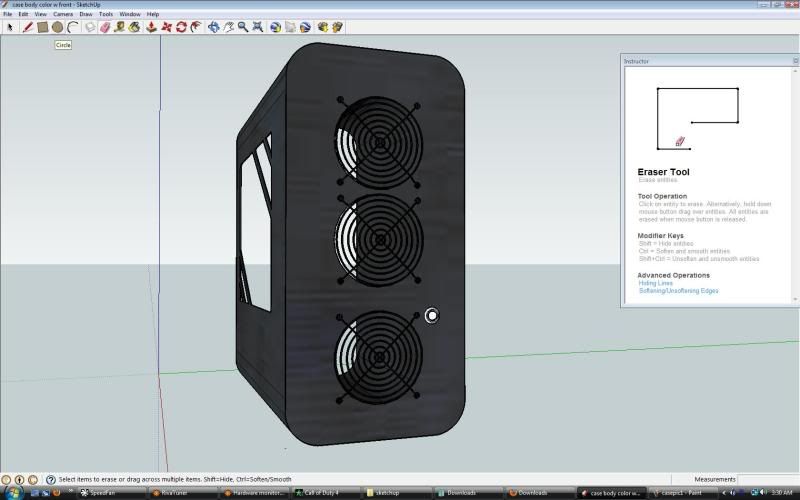Select the red Move tool

click(x=166, y=27)
